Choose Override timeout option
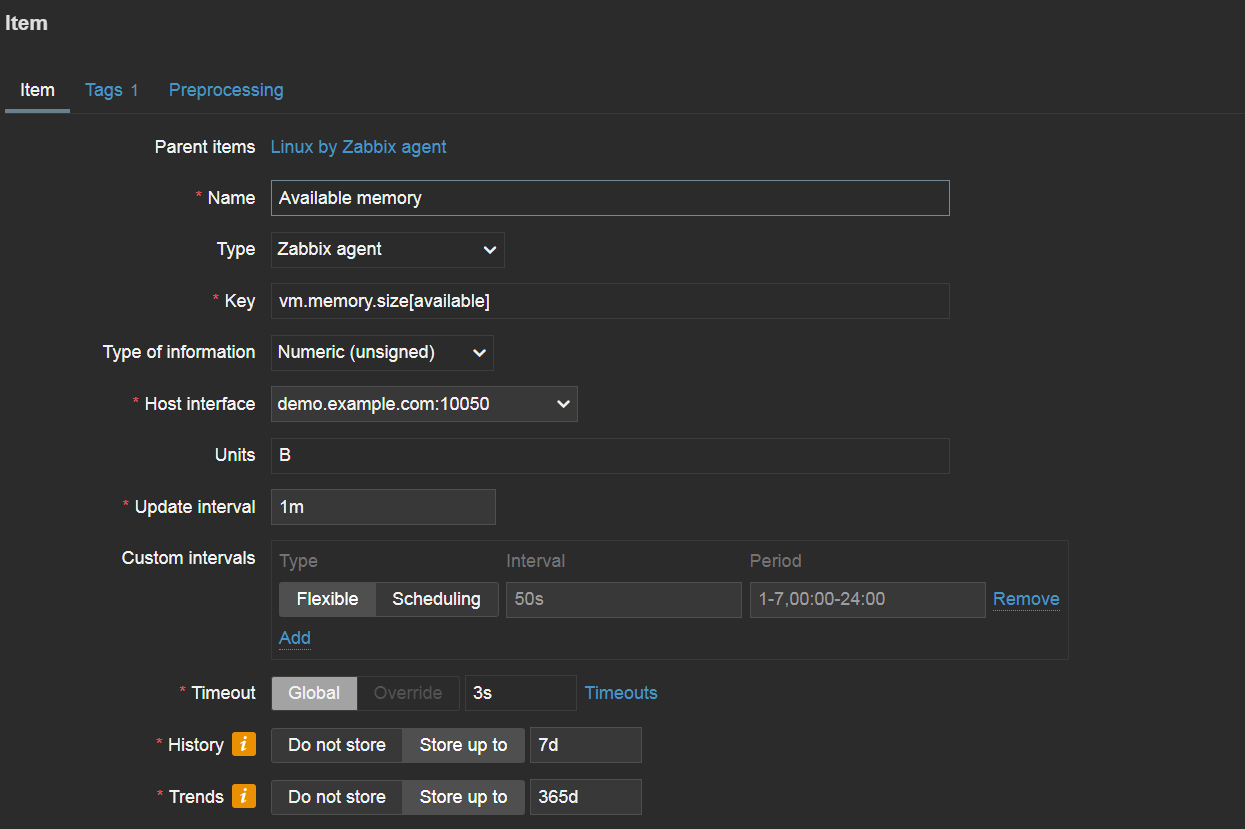 tap(408, 693)
